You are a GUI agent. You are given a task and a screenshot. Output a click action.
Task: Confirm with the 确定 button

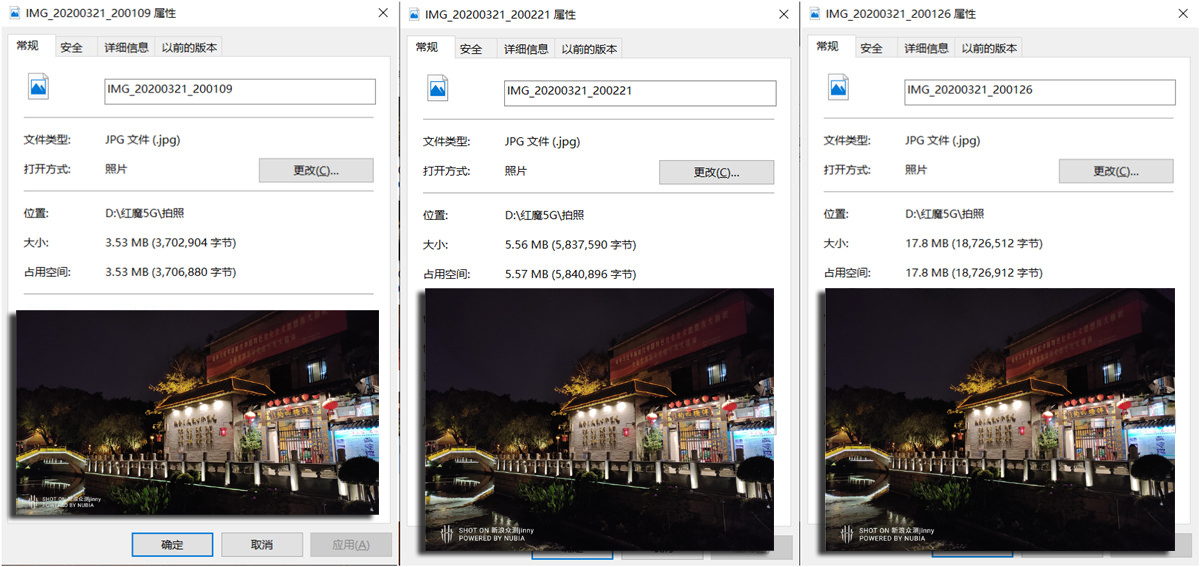pyautogui.click(x=172, y=545)
